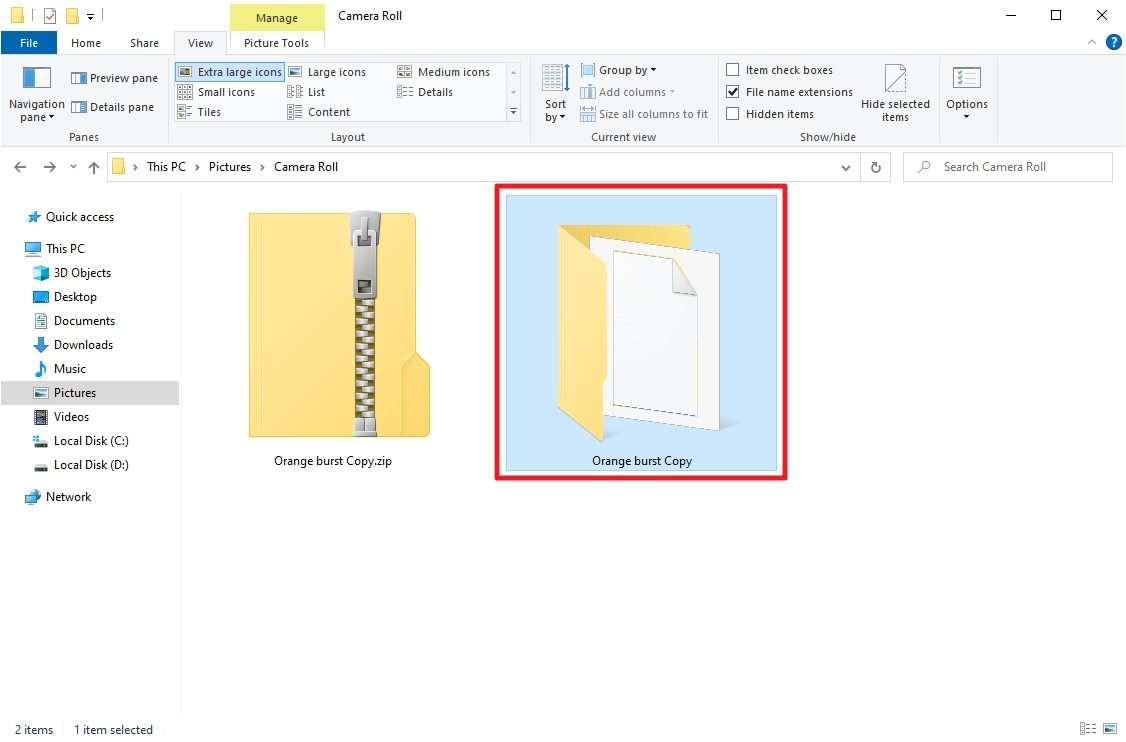Open the recent locations dropdown
Image resolution: width=1126 pixels, height=742 pixels.
click(x=73, y=167)
